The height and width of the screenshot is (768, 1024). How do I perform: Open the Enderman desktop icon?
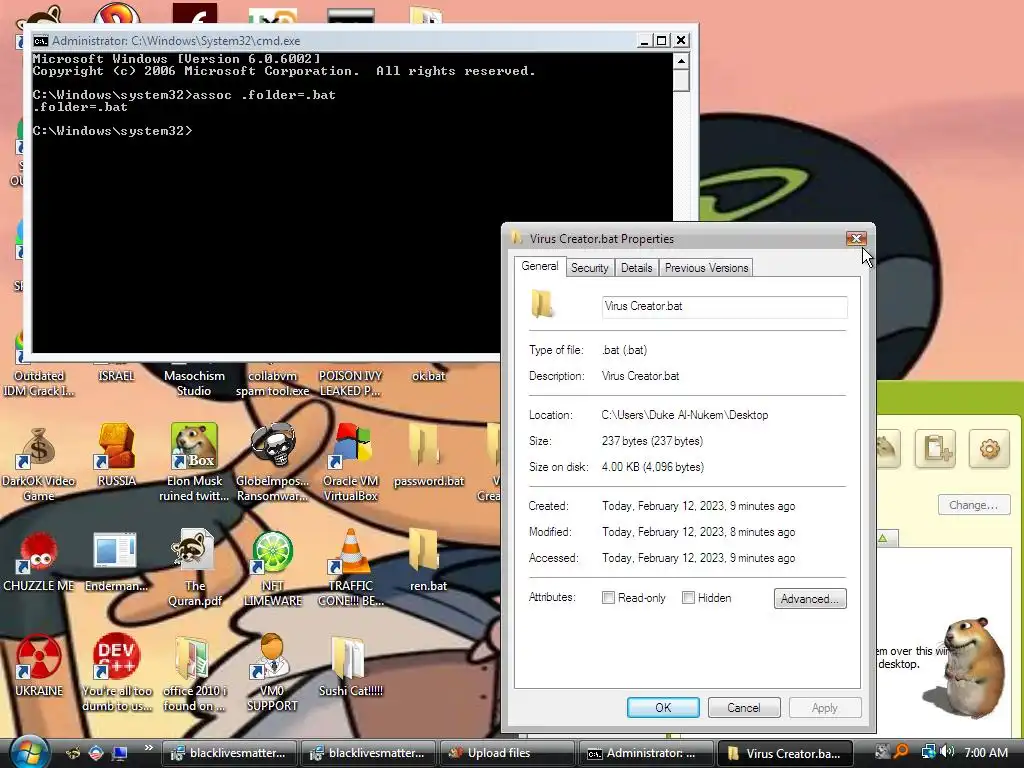(x=116, y=551)
